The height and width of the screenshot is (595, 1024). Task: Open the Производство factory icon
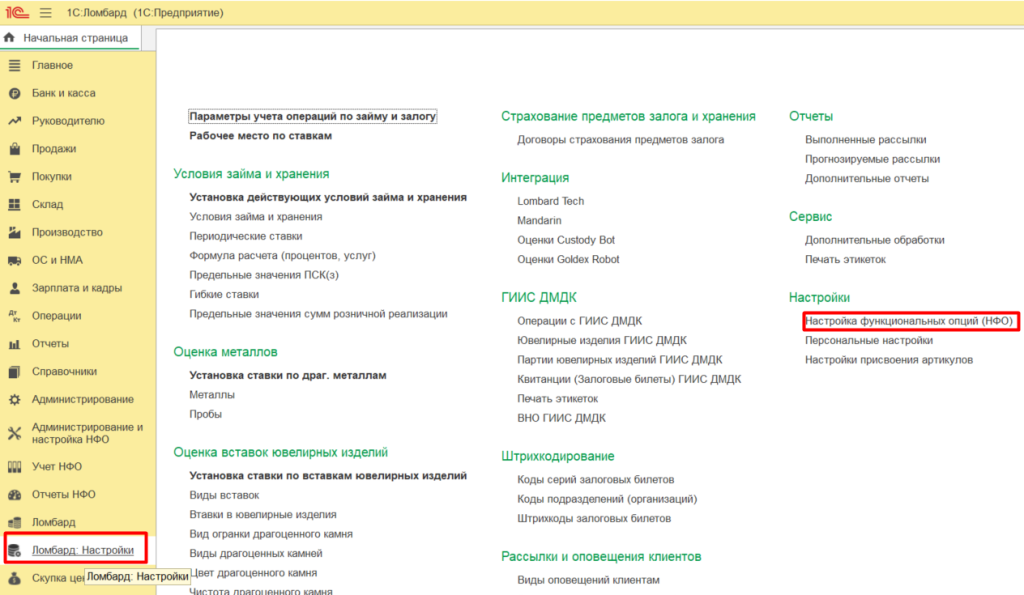(x=14, y=233)
